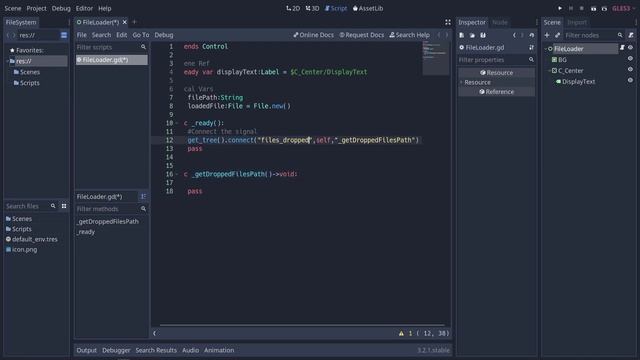The height and width of the screenshot is (360, 640).
Task: Load an existing resource in Inspector
Action: [472, 36]
